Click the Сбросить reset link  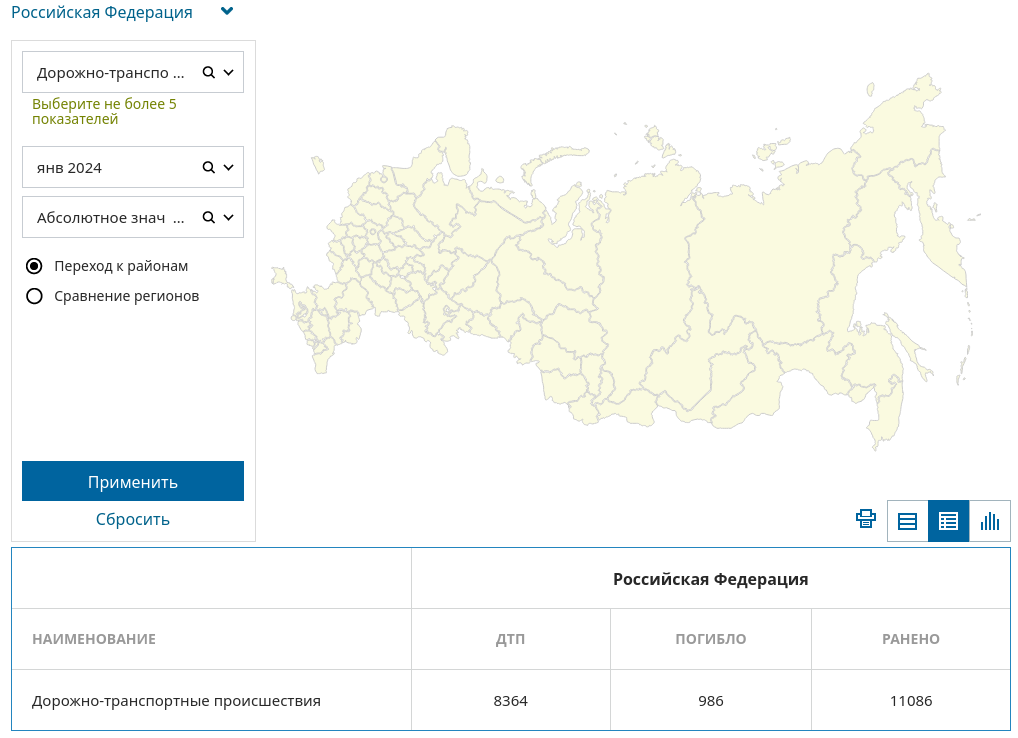click(133, 519)
